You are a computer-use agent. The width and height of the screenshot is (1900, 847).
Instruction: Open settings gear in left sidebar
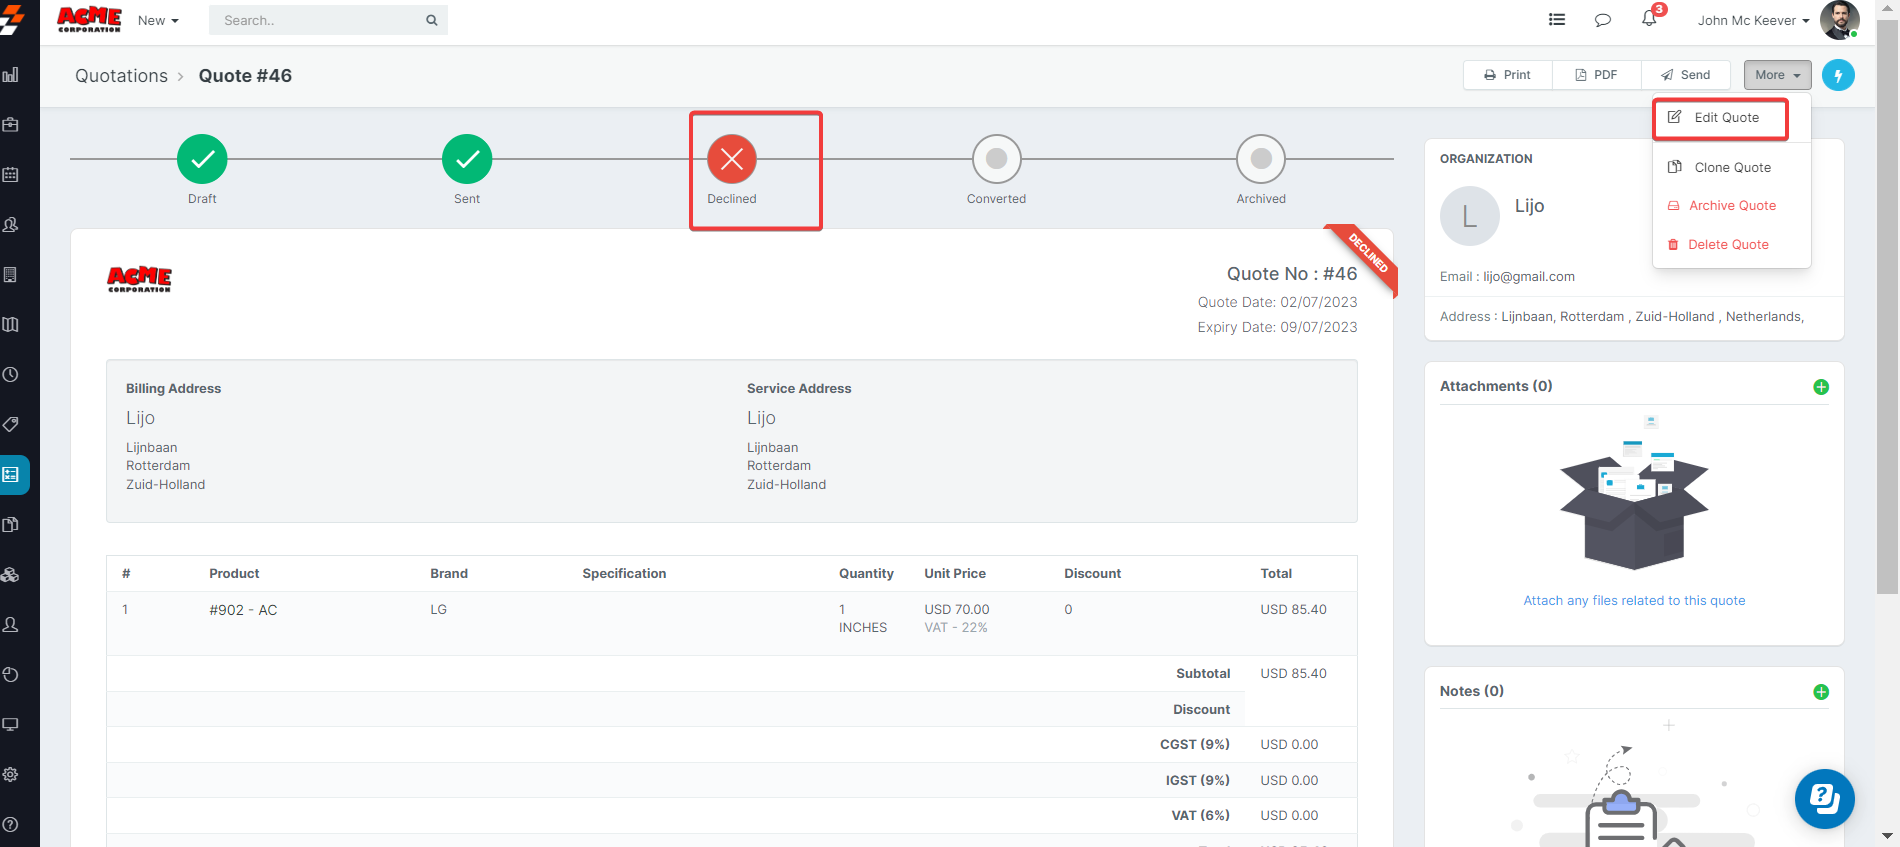tap(11, 774)
